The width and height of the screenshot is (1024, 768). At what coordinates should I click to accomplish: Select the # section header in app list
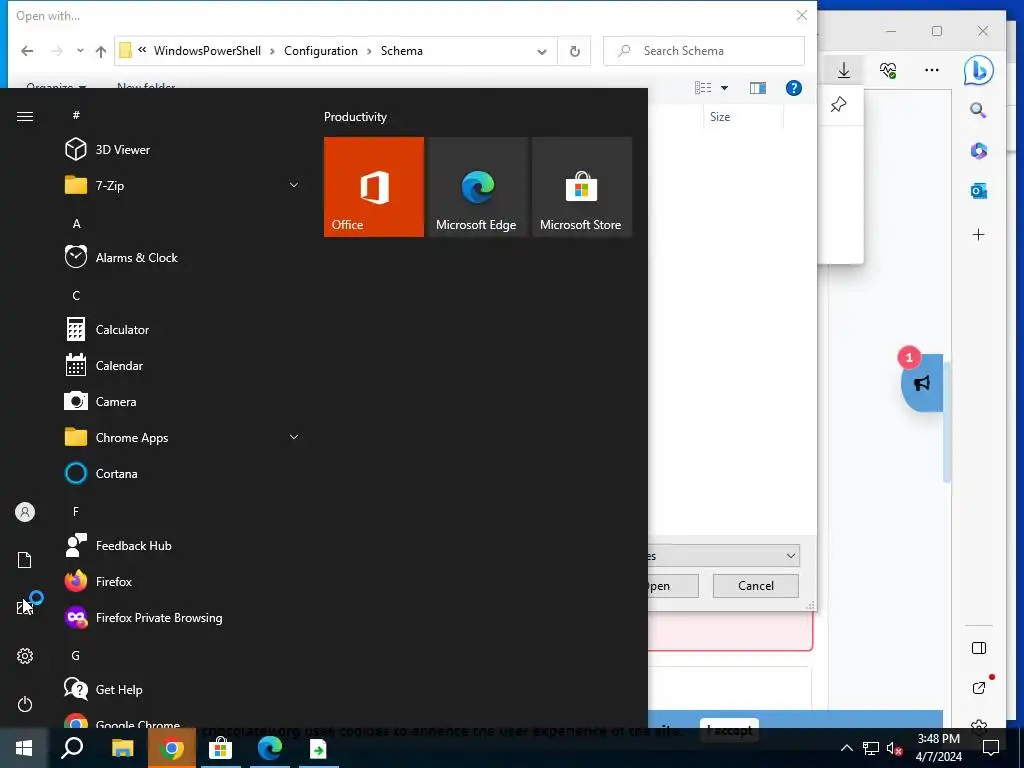[76, 115]
